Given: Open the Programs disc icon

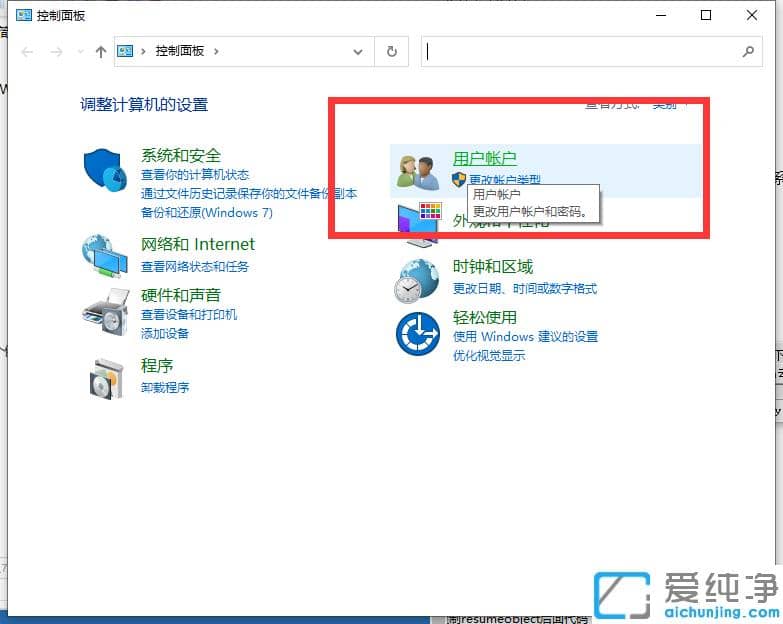Looking at the screenshot, I should 106,379.
